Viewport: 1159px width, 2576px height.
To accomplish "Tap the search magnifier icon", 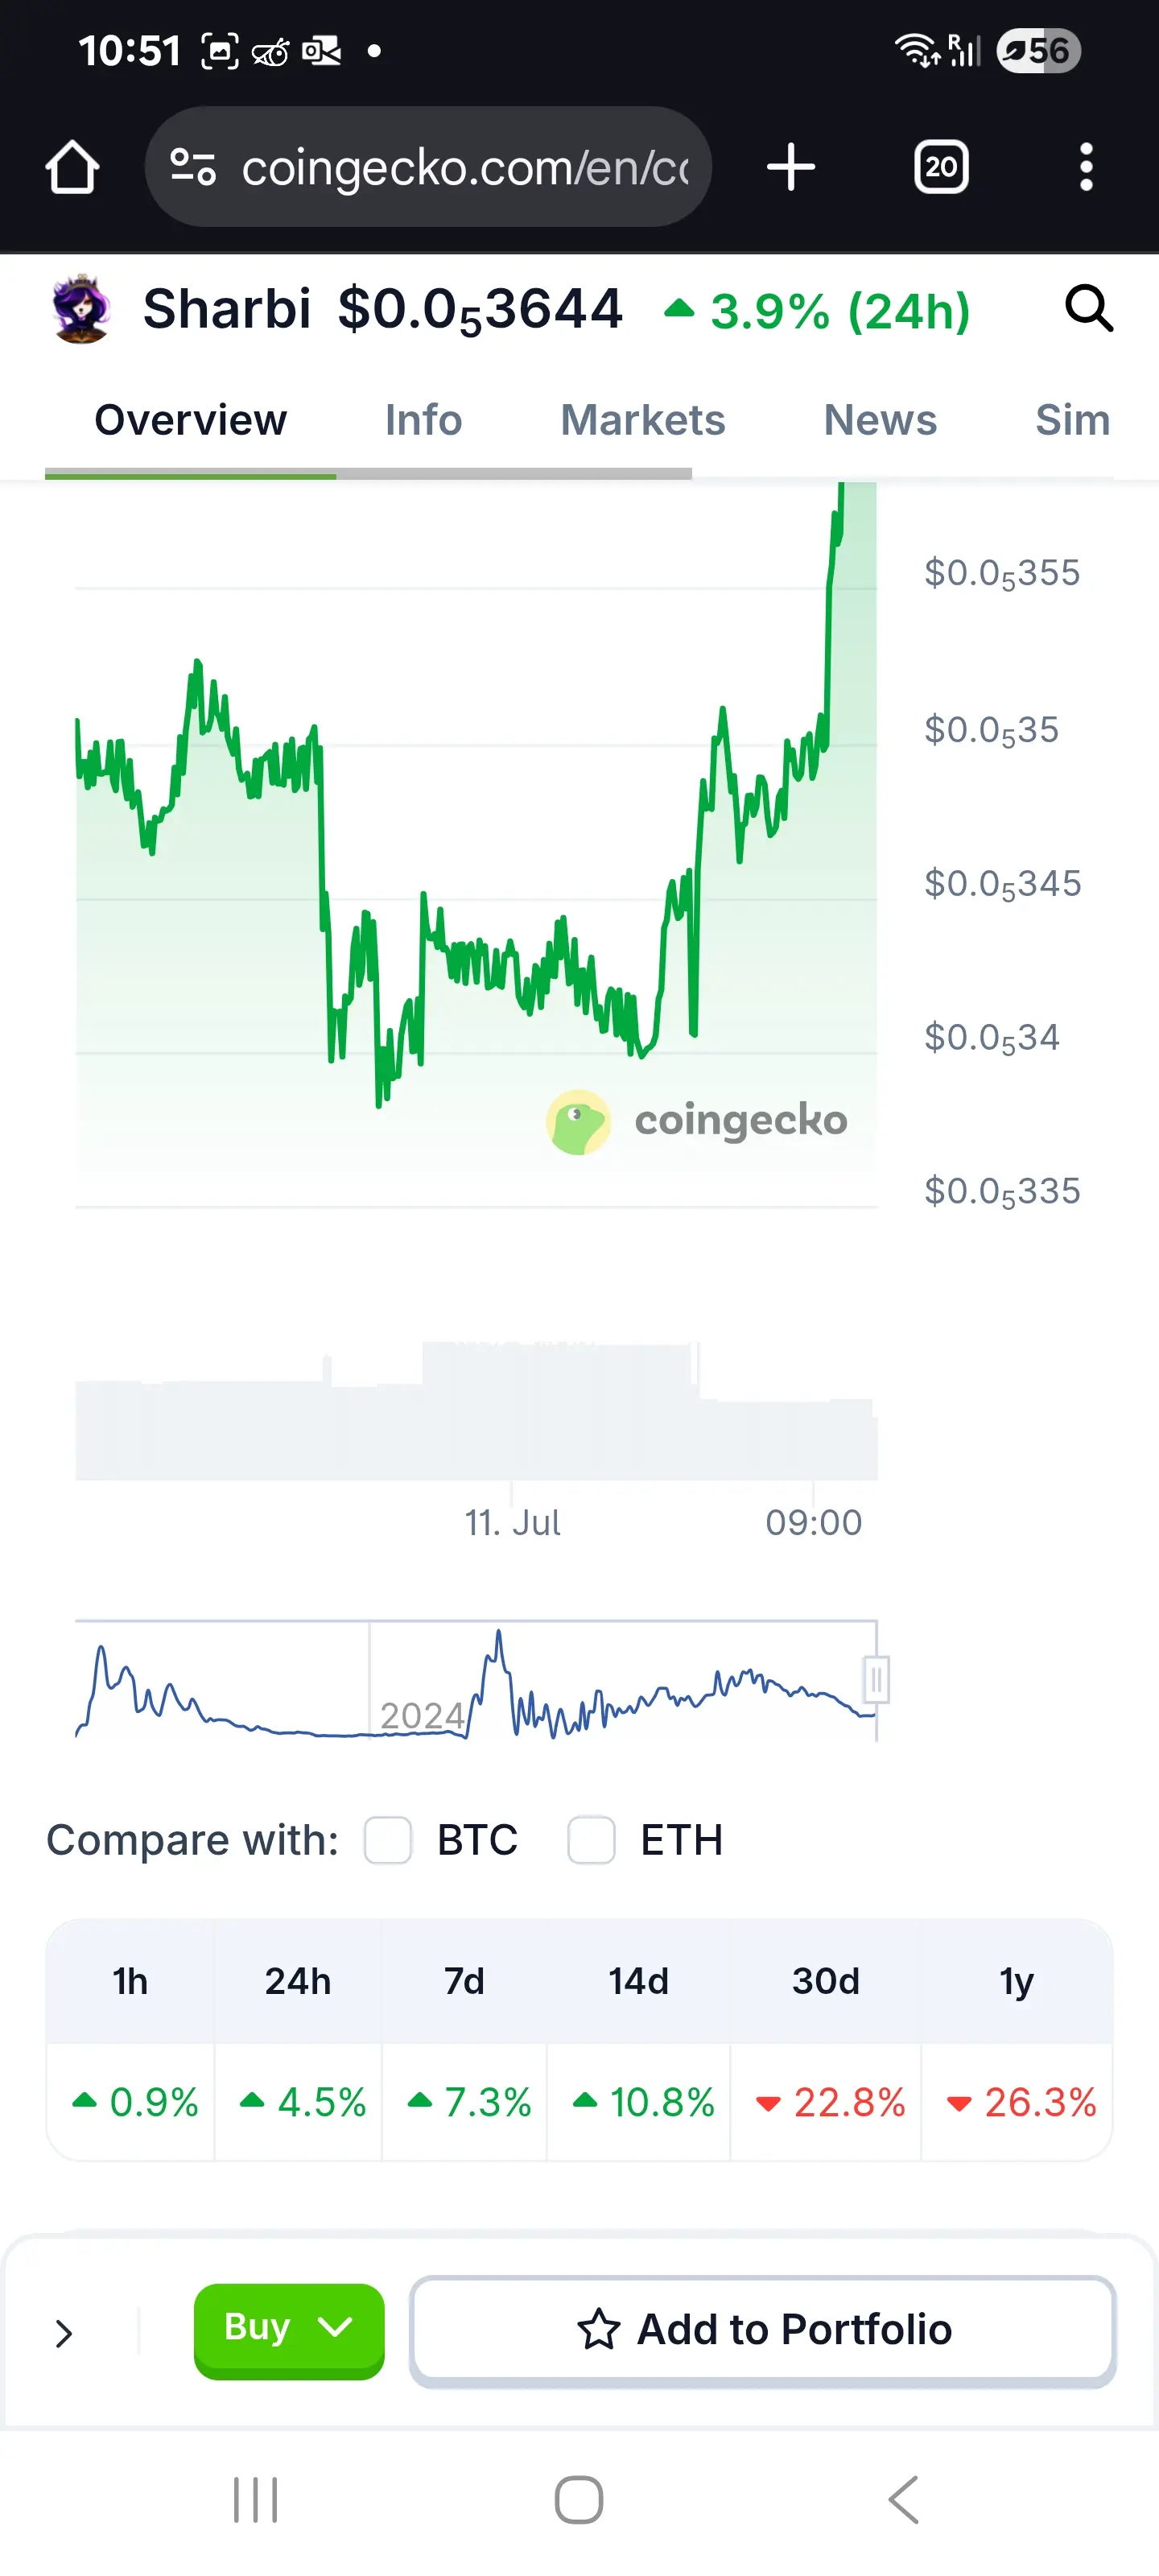I will (1089, 308).
